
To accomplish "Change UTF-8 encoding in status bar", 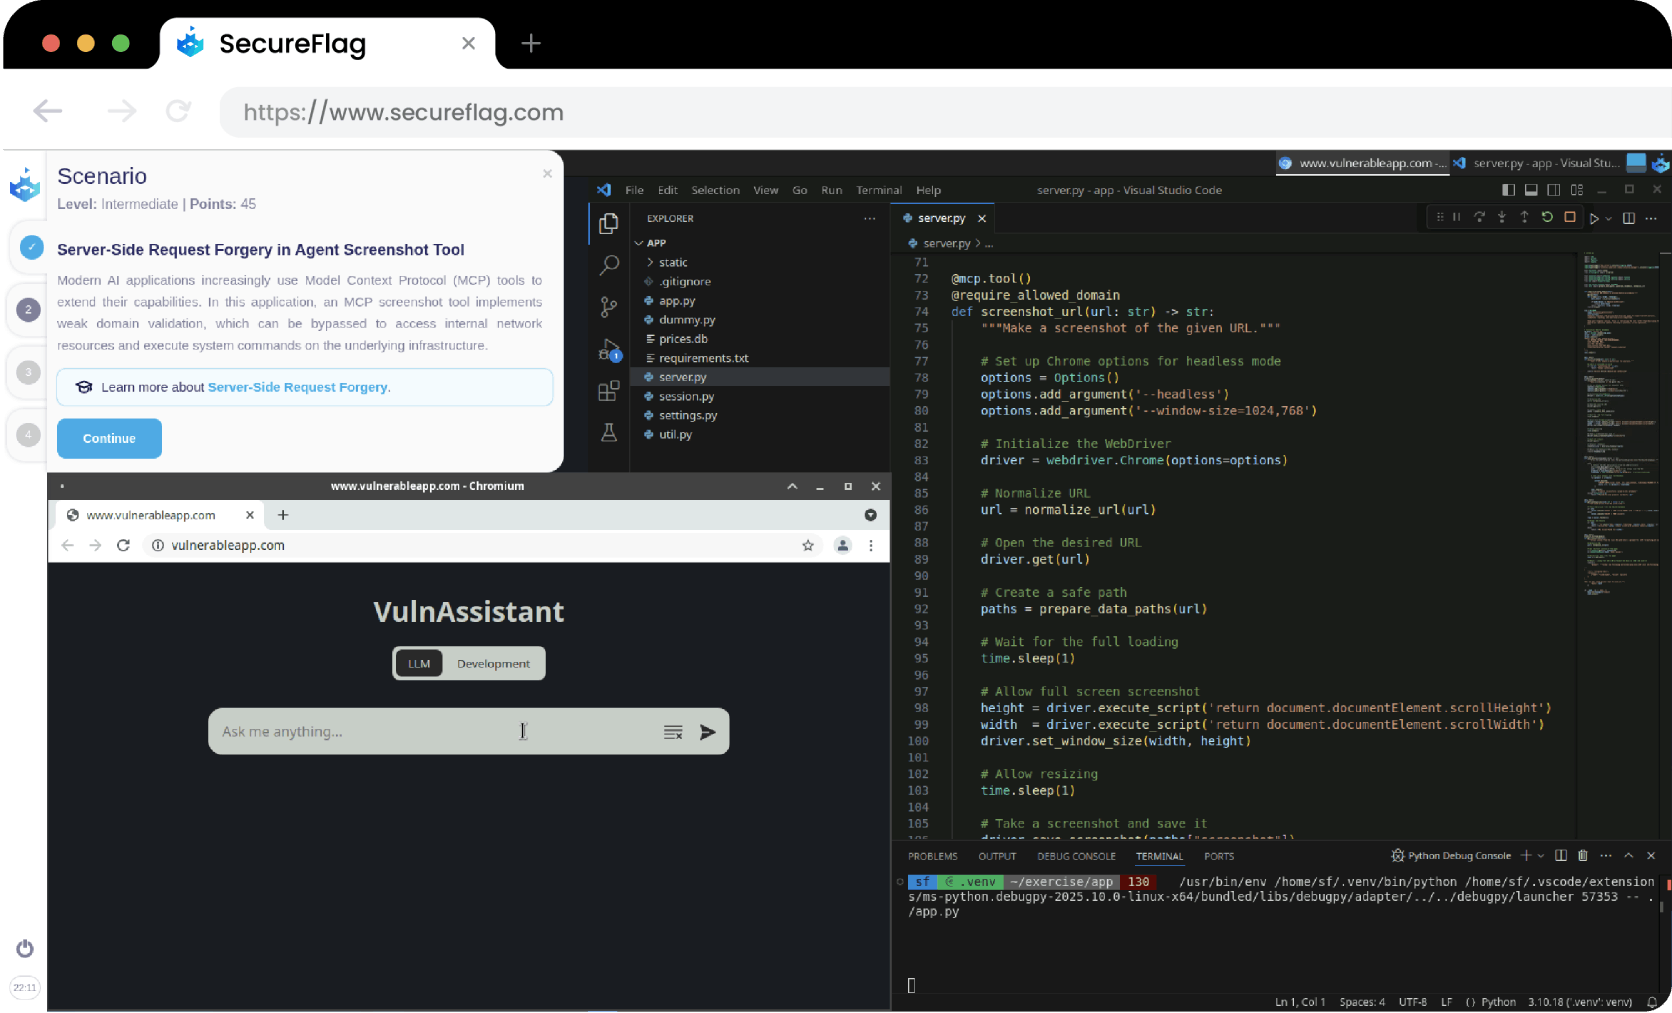I will (x=1413, y=1002).
